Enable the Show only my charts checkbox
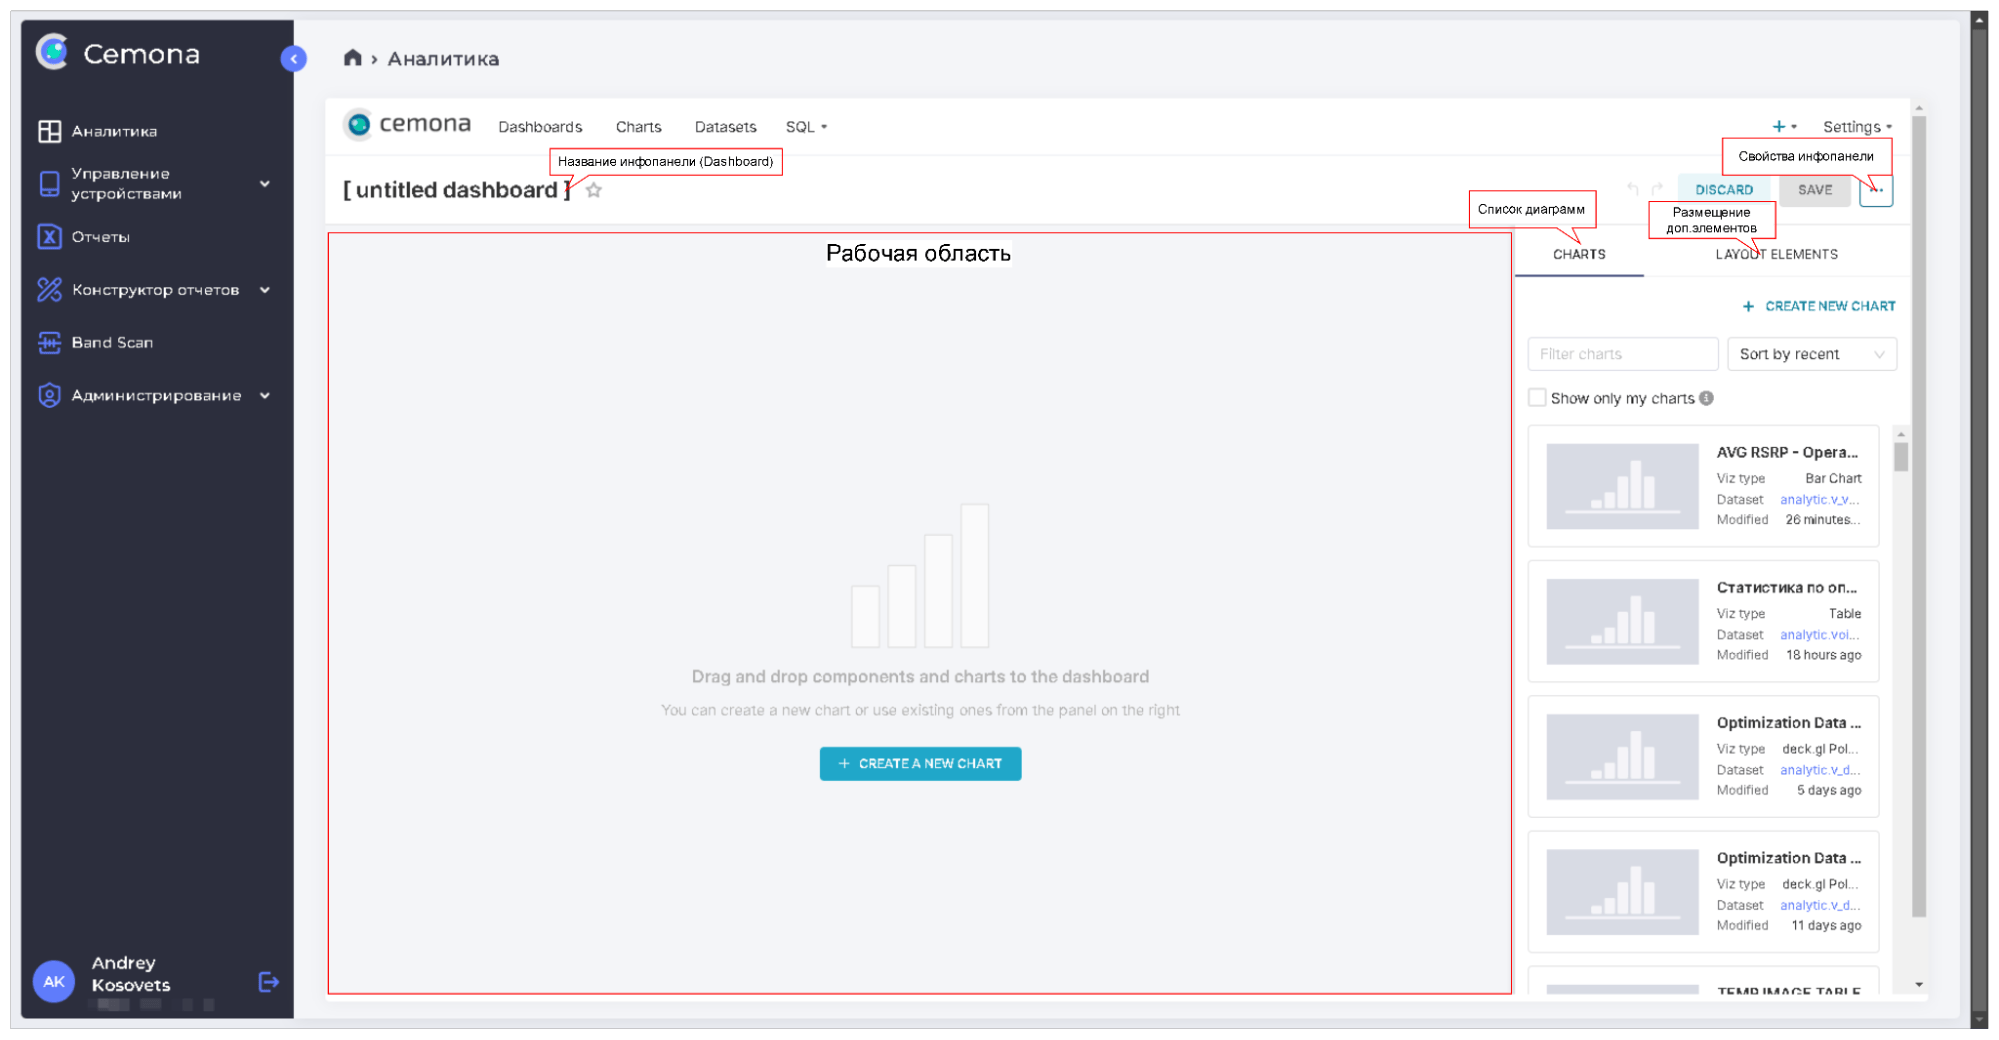The height and width of the screenshot is (1040, 1999). [x=1537, y=397]
